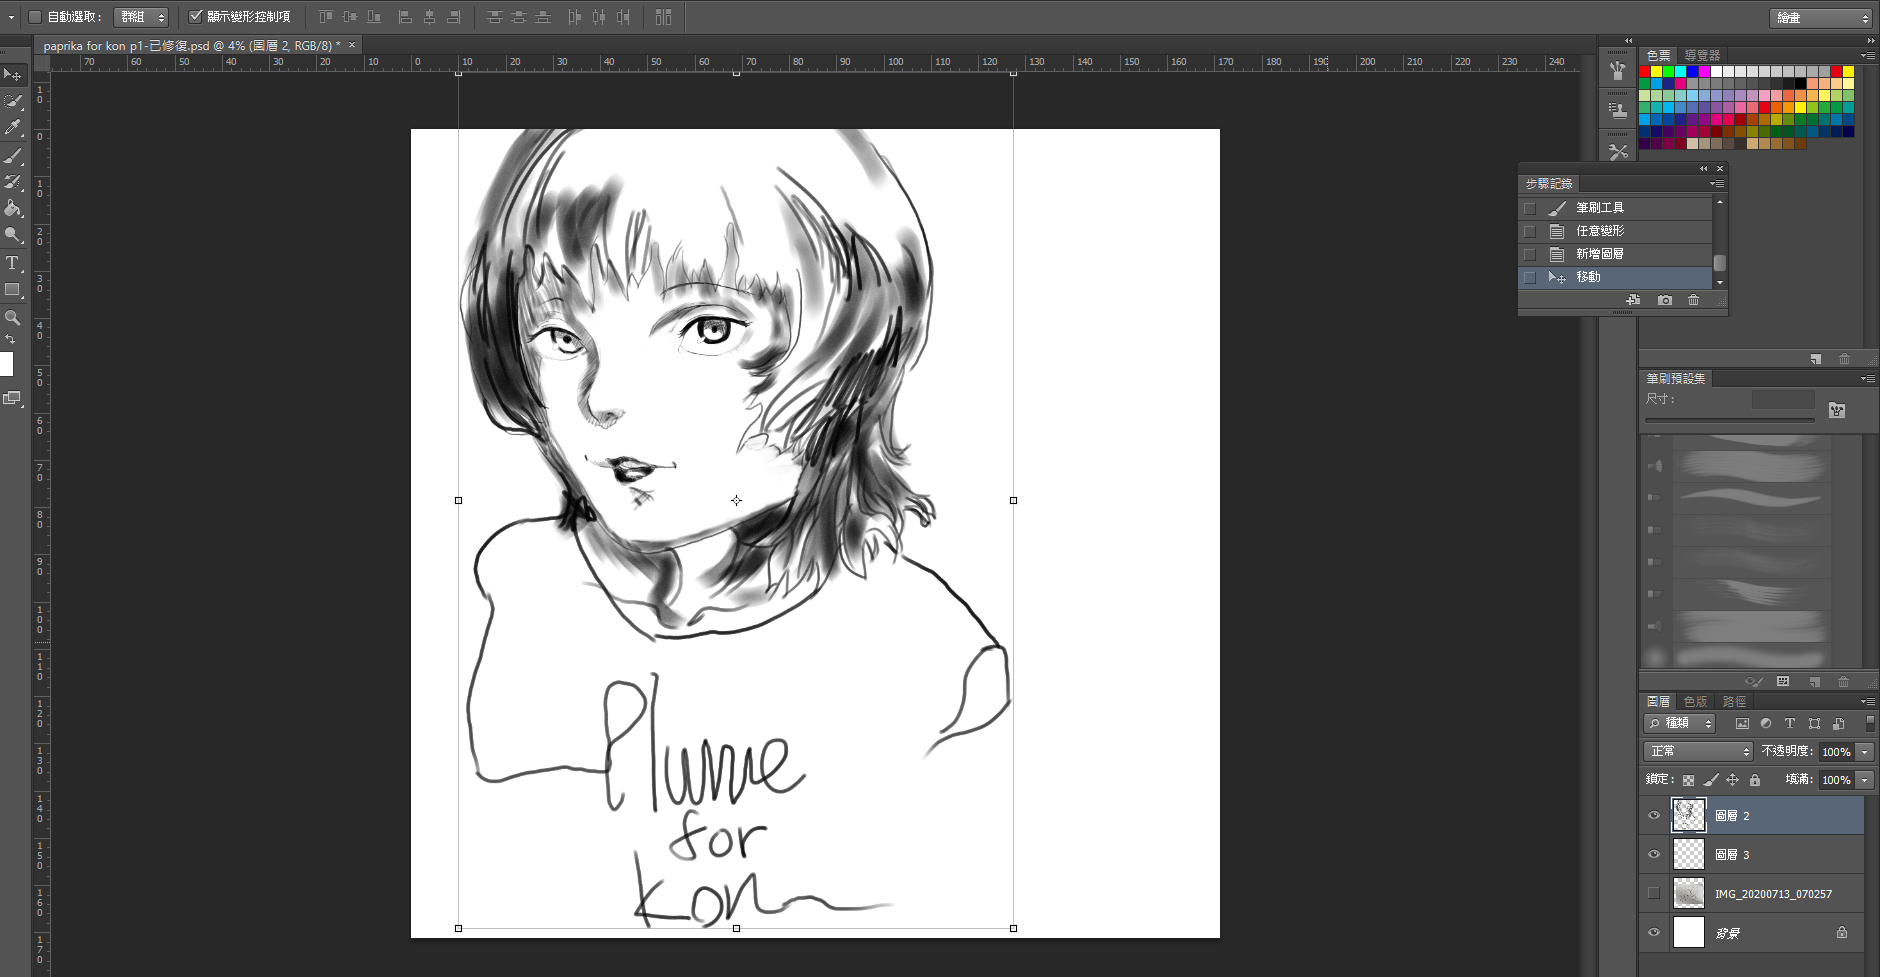Viewport: 1880px width, 977px height.
Task: Select the 任意變形 history state
Action: coord(1616,231)
